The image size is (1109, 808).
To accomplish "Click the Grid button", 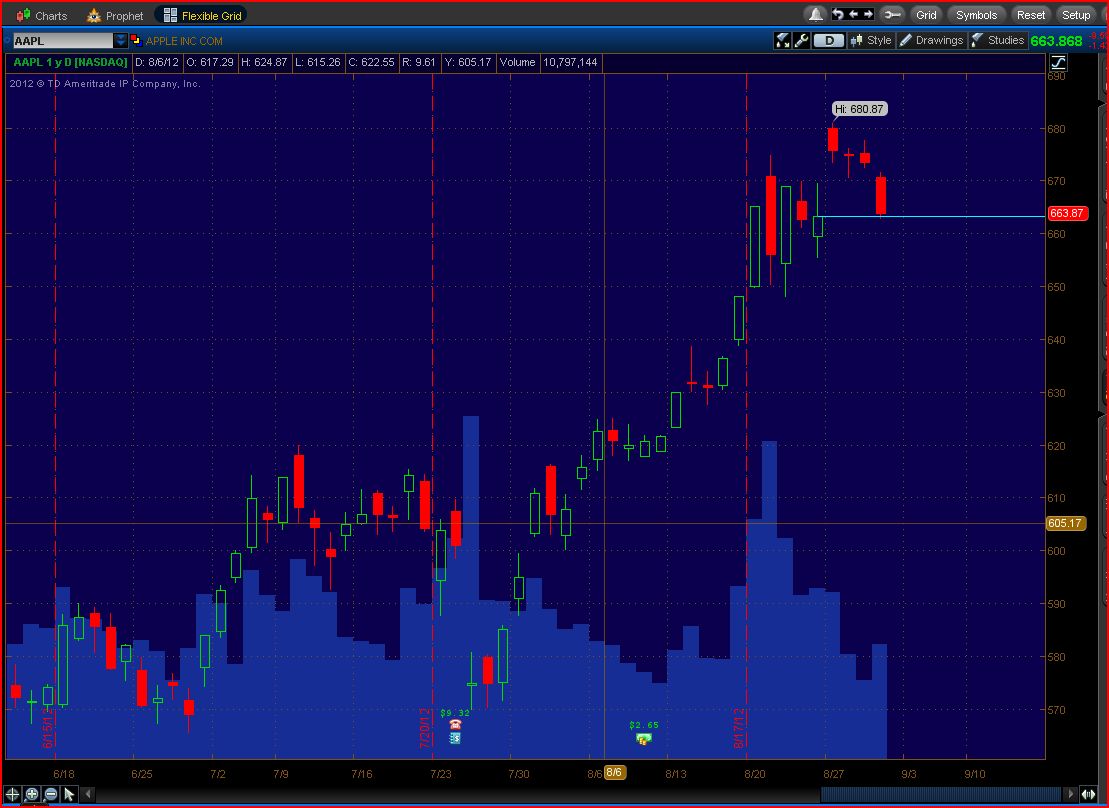I will [x=926, y=15].
